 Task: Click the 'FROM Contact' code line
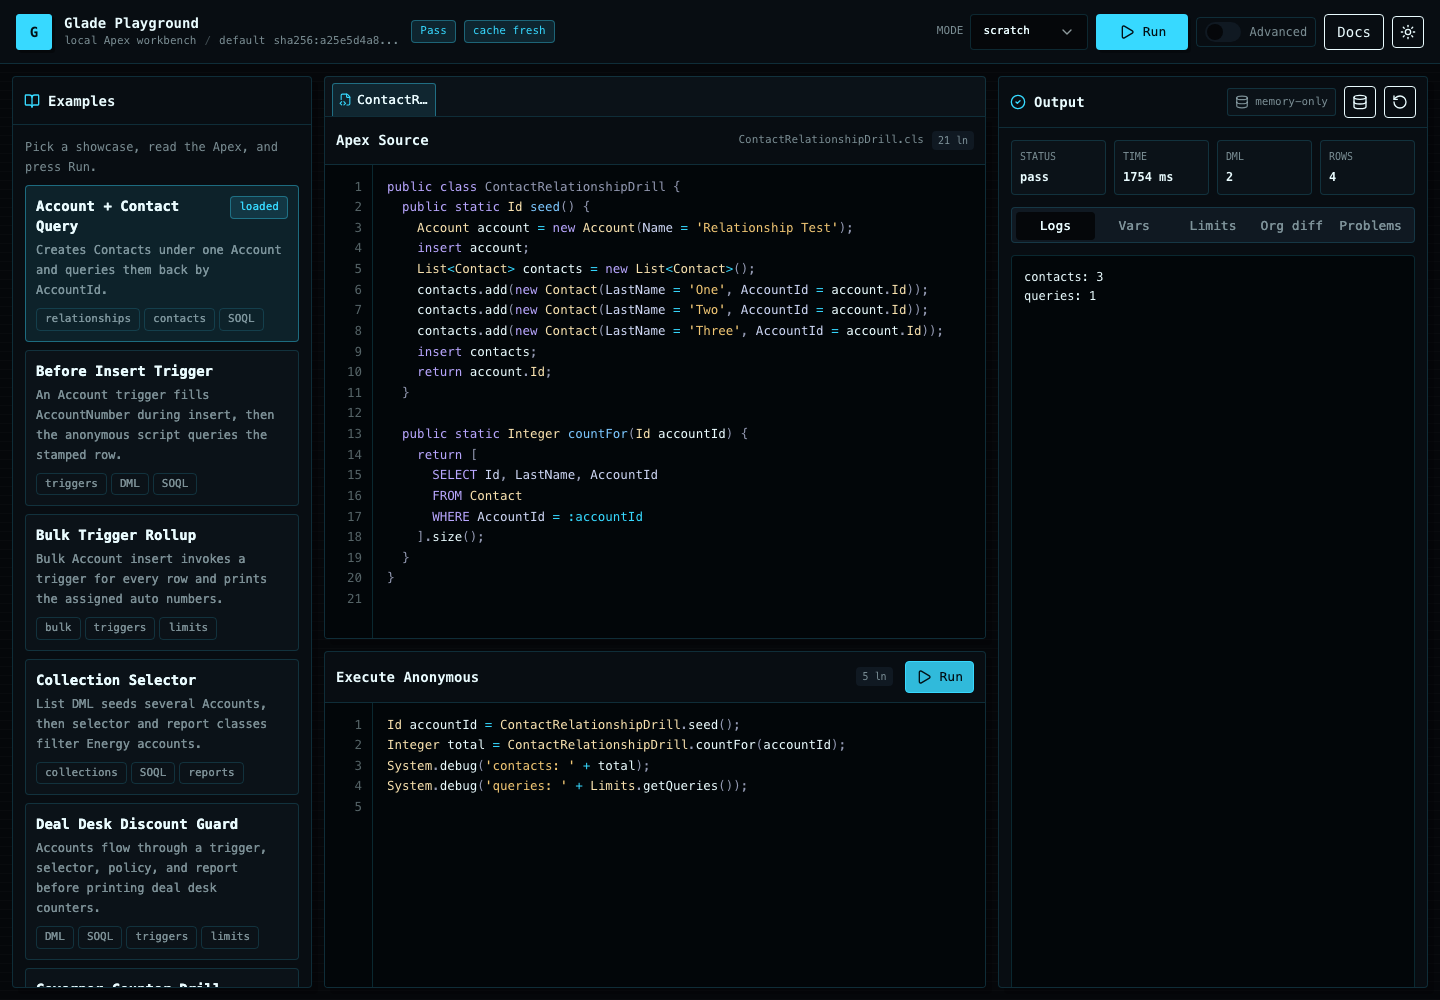477,496
